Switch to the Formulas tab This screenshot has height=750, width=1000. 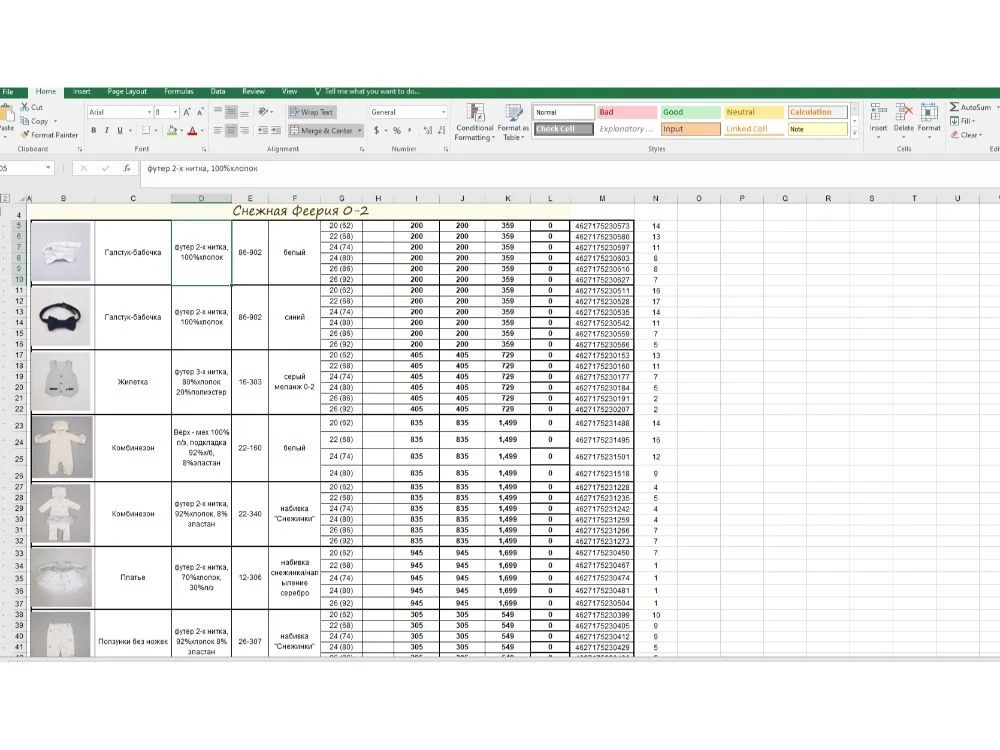pyautogui.click(x=179, y=92)
